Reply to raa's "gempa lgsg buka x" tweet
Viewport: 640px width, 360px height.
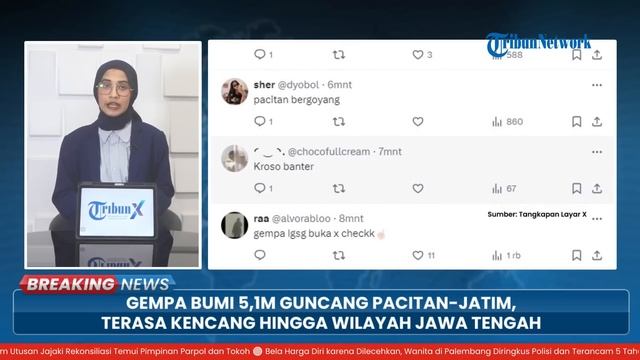tap(260, 255)
